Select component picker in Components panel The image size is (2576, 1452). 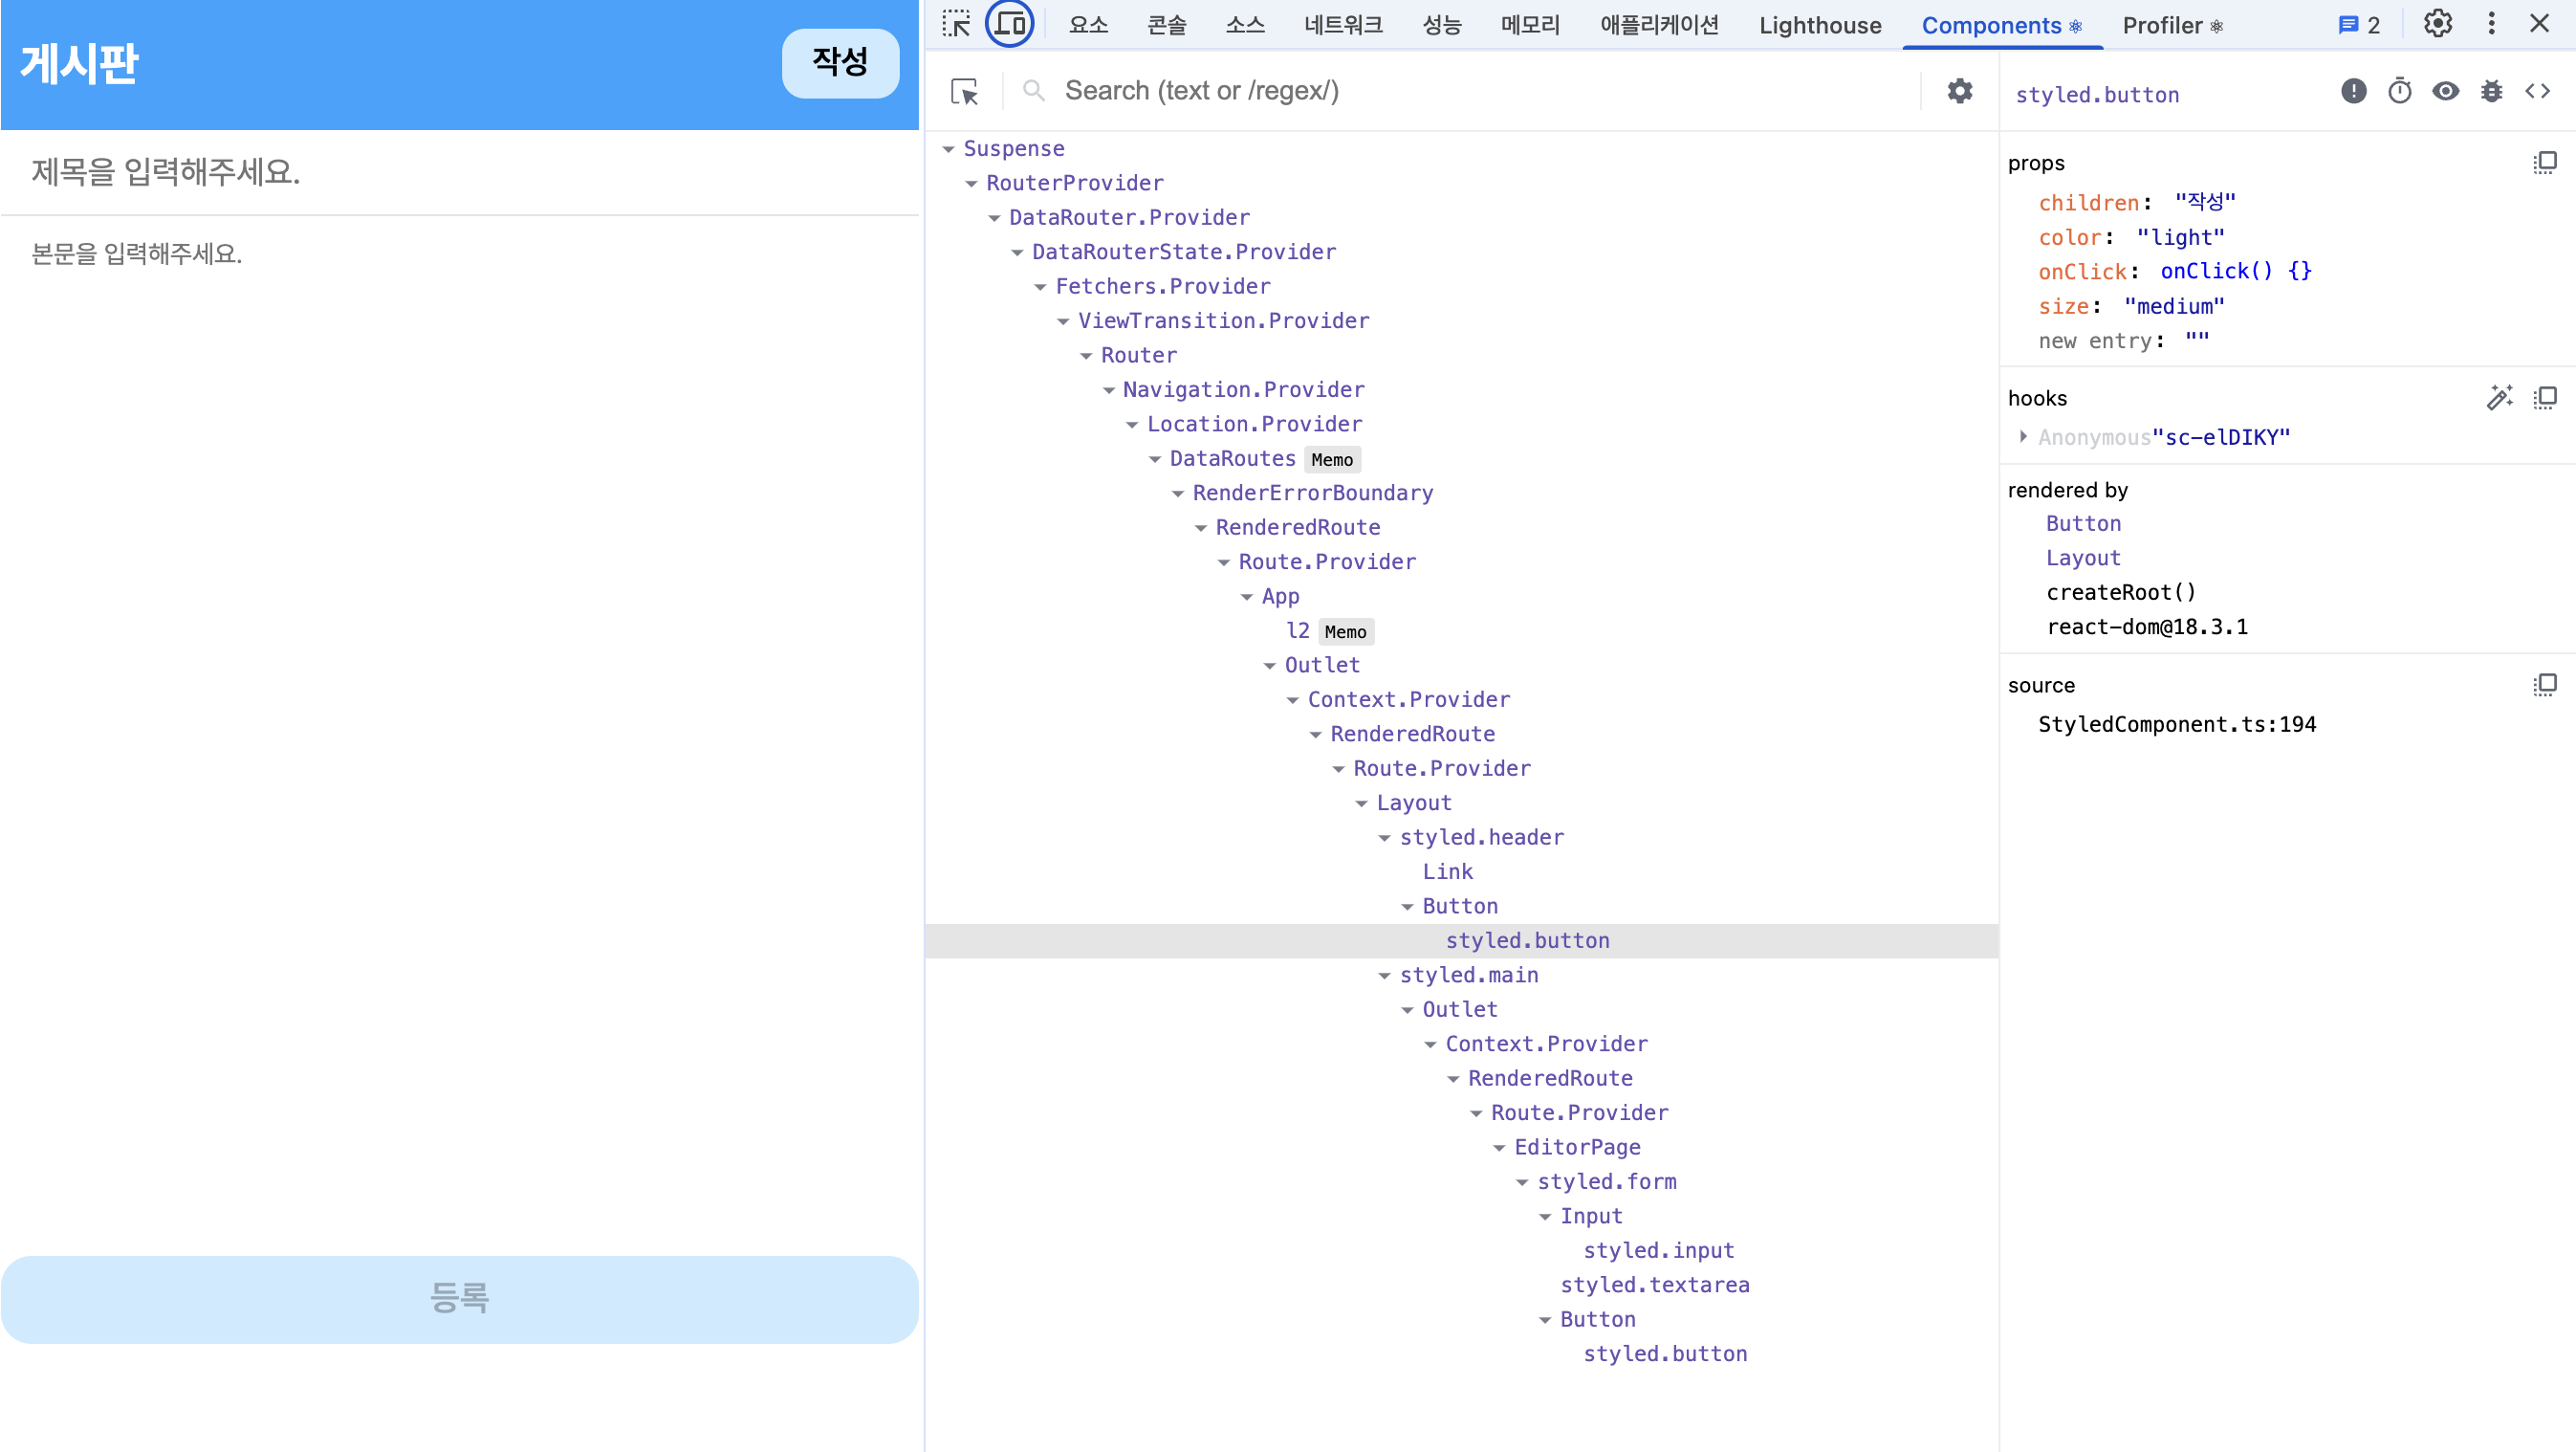pyautogui.click(x=965, y=92)
